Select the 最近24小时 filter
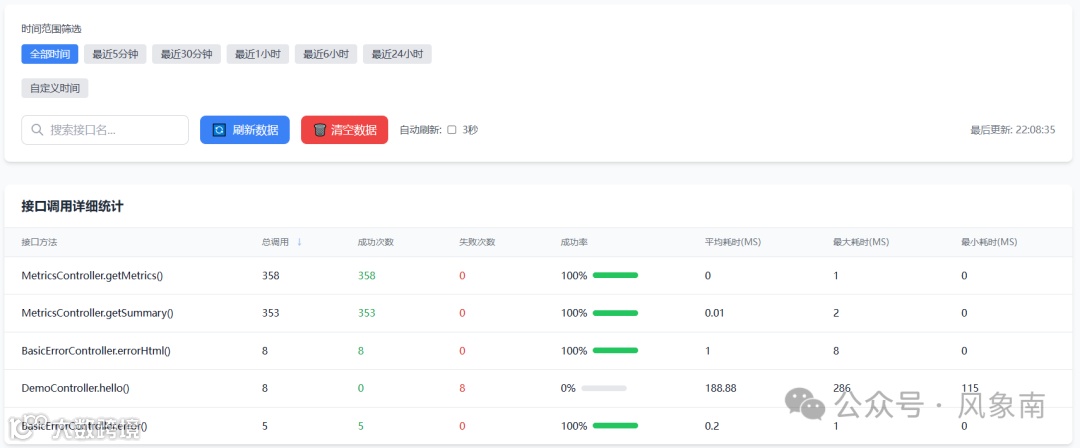Viewport: 1080px width, 448px height. (x=397, y=54)
